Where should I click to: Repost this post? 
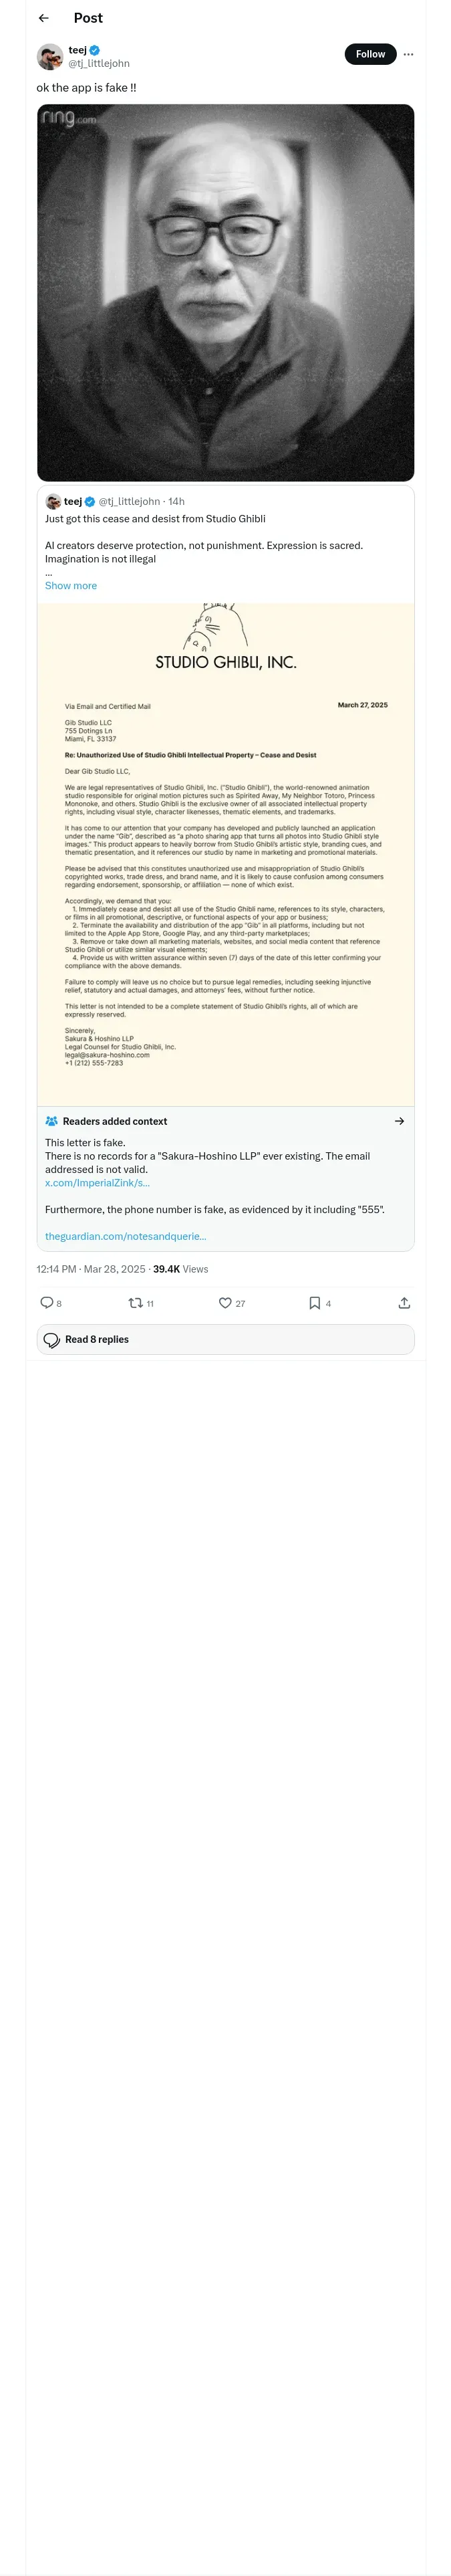pos(136,1302)
